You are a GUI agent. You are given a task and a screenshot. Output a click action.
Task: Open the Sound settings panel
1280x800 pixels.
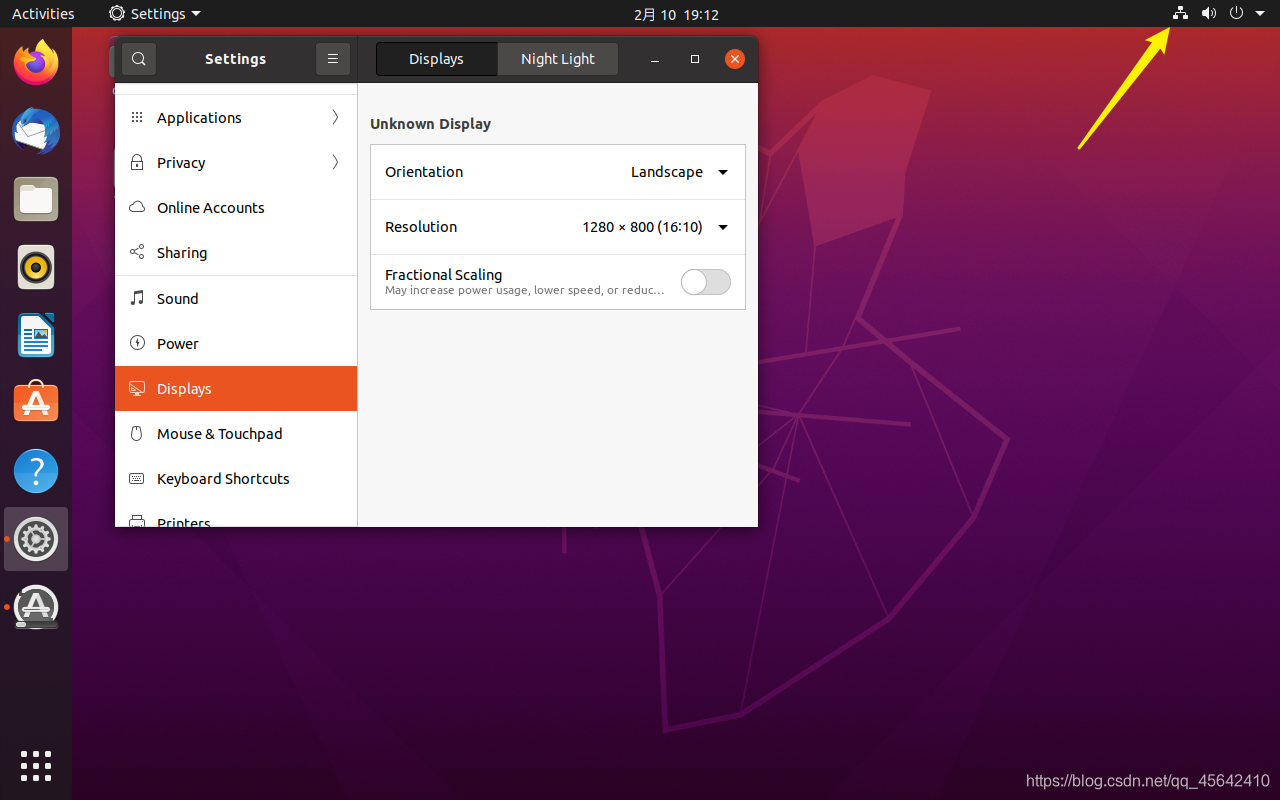[x=177, y=299]
